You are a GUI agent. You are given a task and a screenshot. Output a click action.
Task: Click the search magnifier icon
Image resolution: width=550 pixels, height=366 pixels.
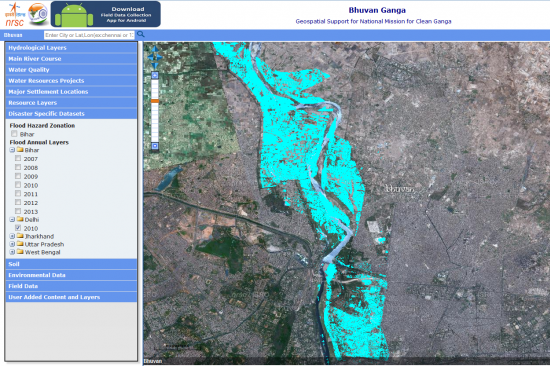tap(141, 34)
